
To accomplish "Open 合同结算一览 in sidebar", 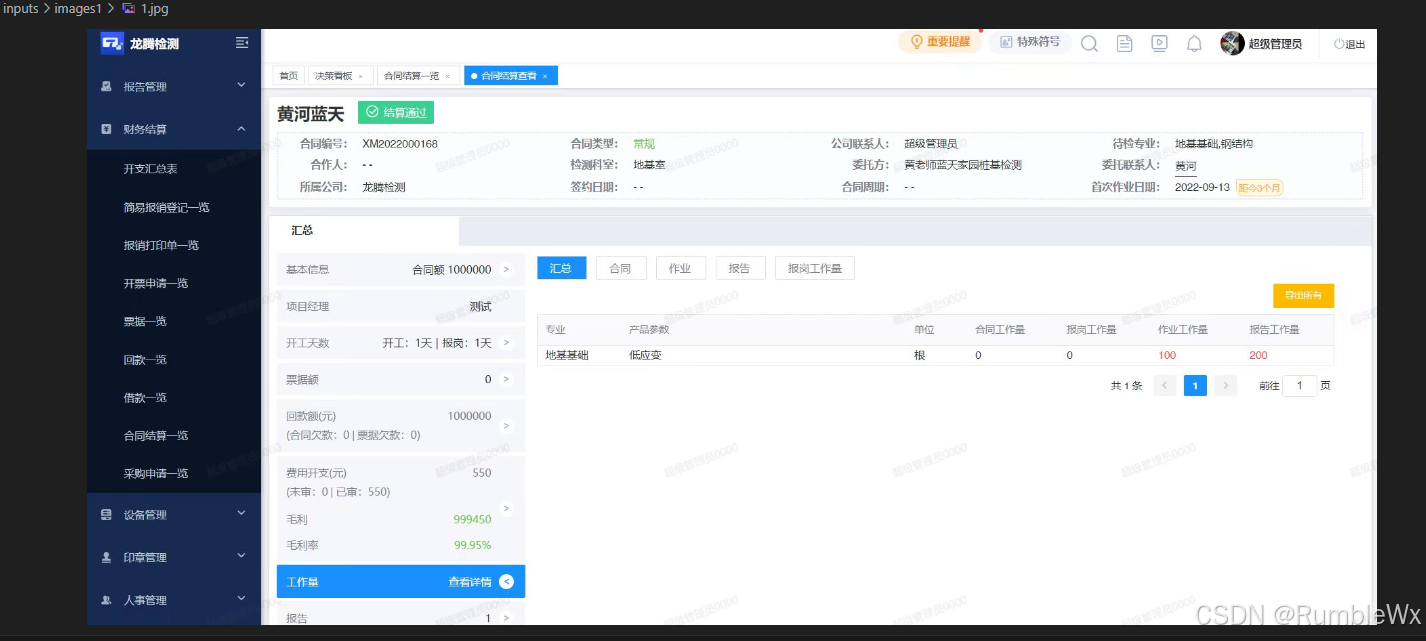I will click(x=156, y=435).
